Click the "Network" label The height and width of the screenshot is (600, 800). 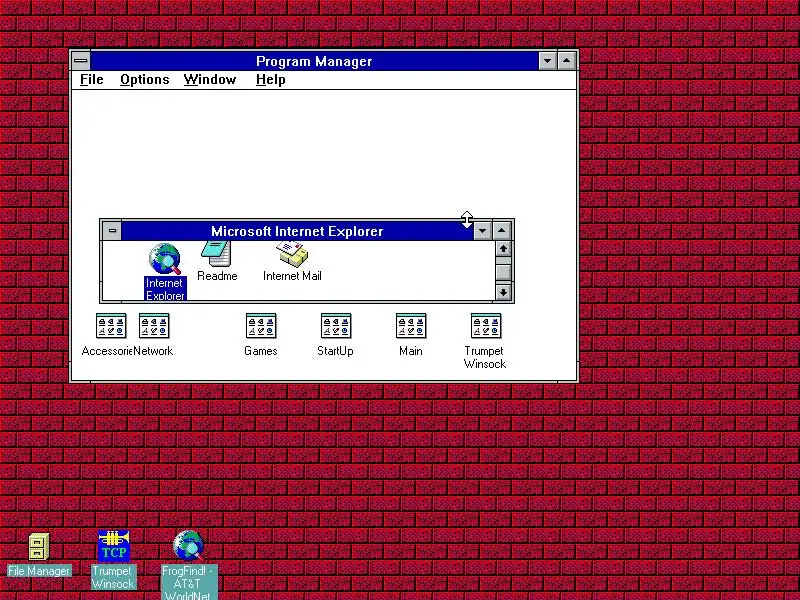pos(153,351)
